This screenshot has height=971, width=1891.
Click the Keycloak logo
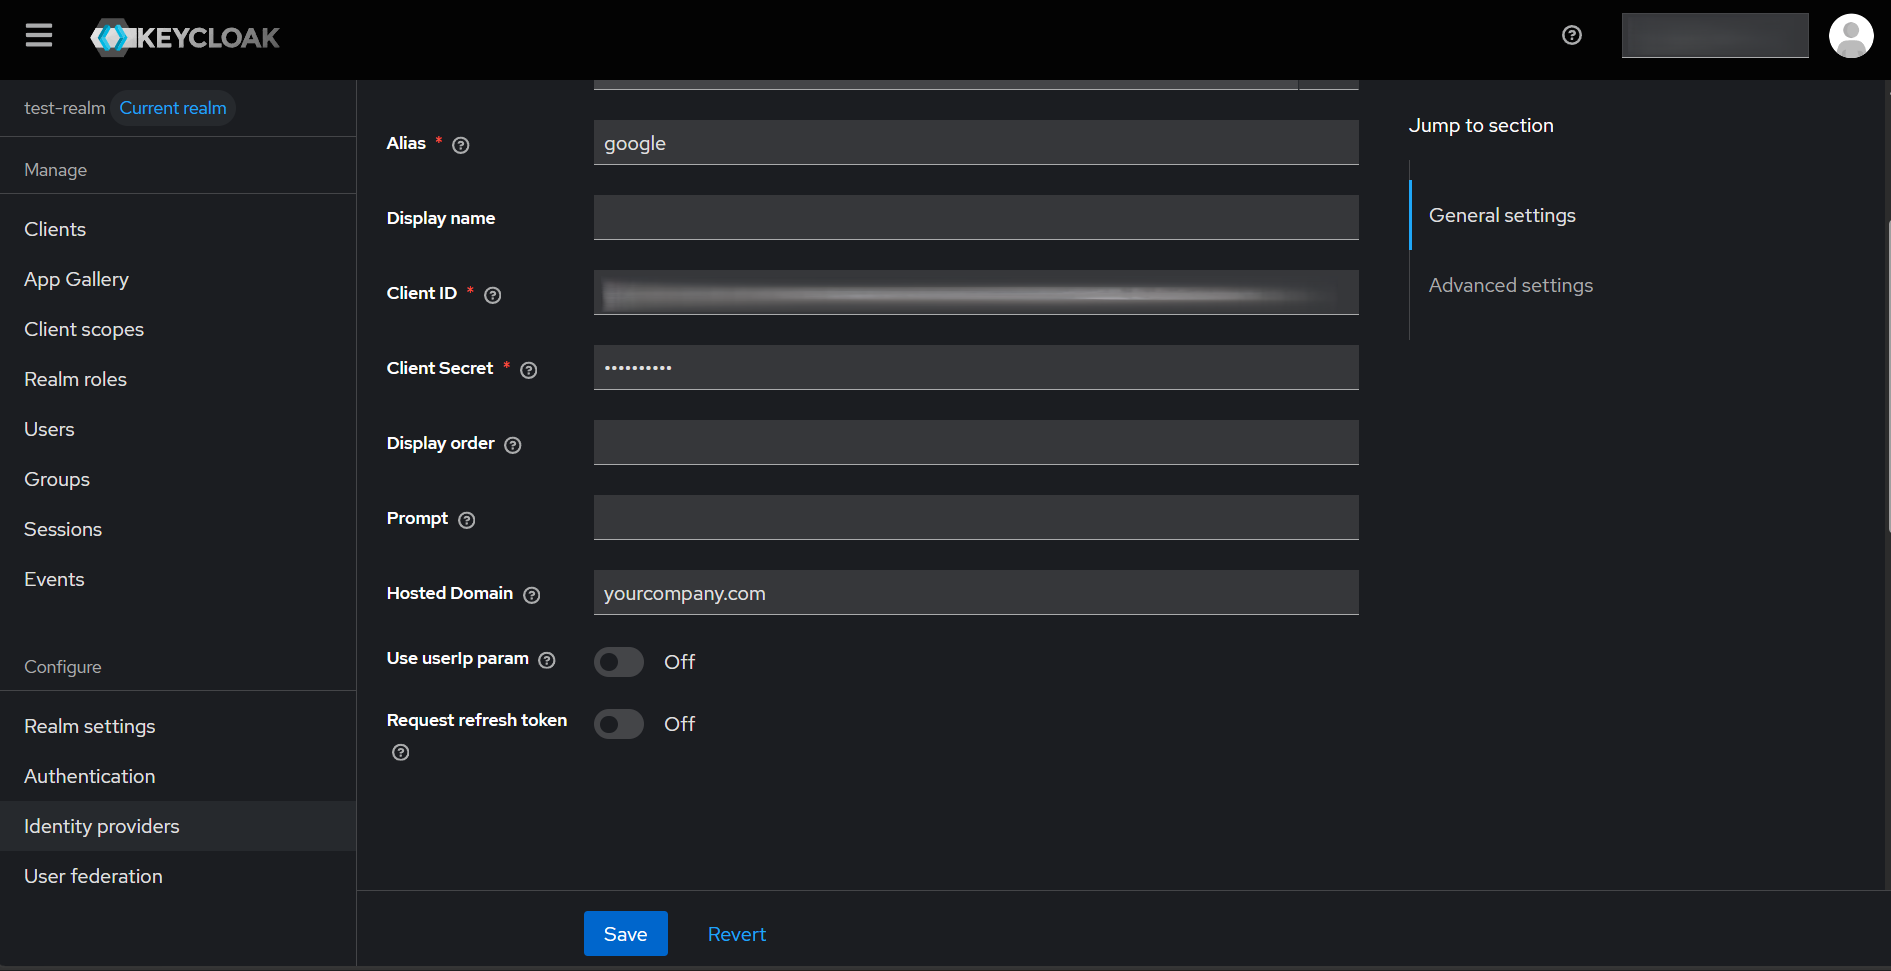185,38
